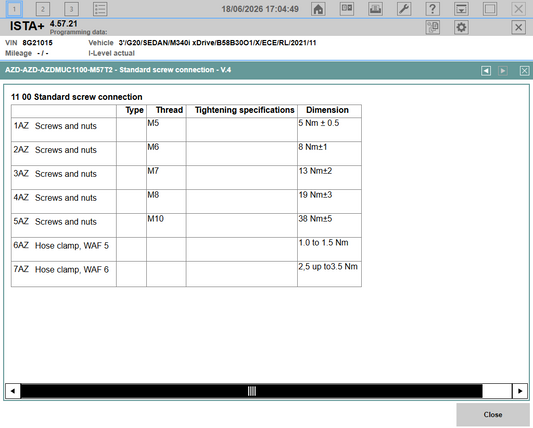Open the settings gear icon

(x=461, y=27)
